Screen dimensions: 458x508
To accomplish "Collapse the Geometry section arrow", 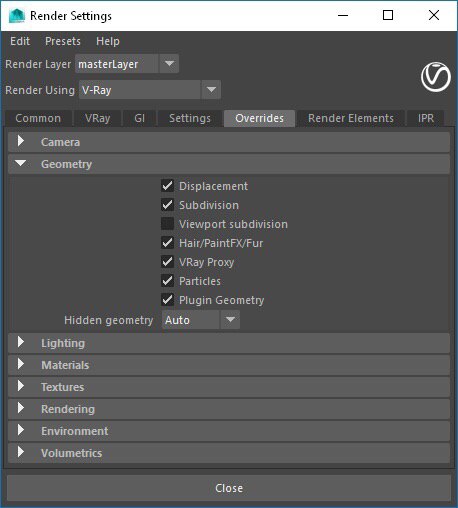I will [x=21, y=163].
